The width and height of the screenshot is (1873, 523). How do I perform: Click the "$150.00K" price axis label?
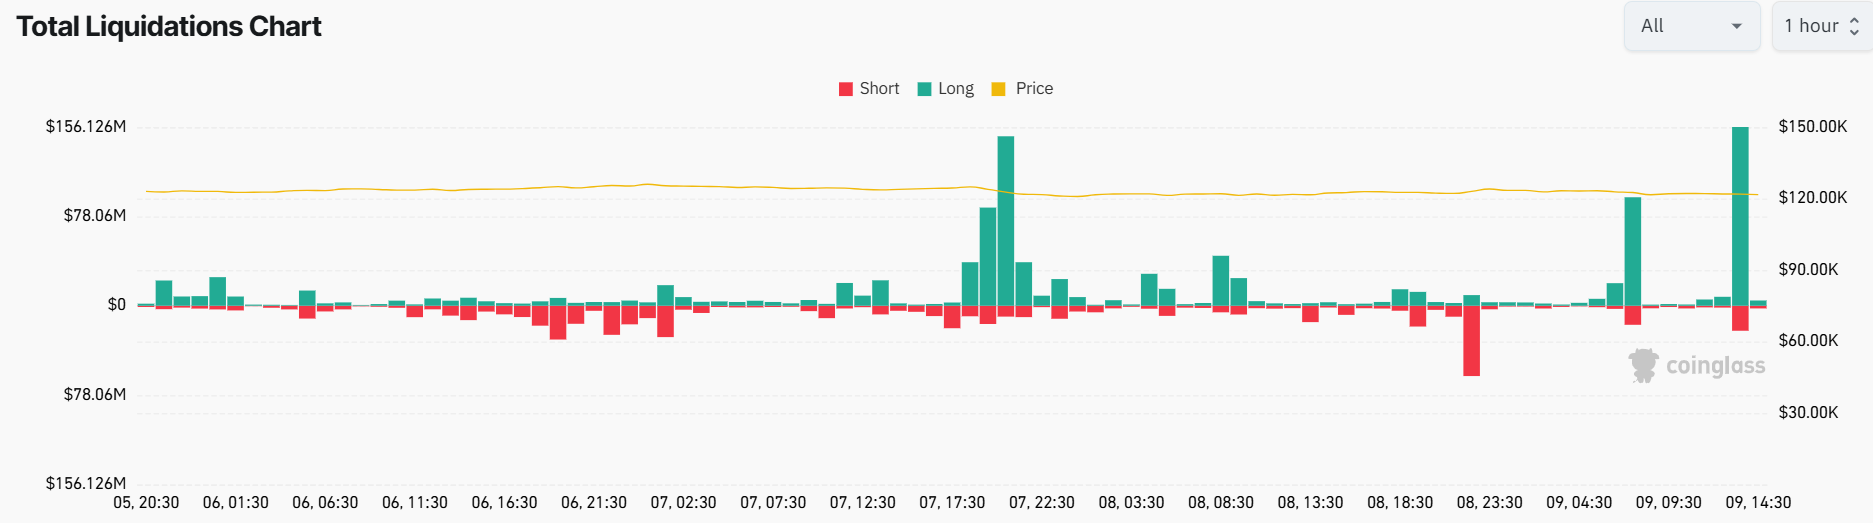[x=1812, y=127]
